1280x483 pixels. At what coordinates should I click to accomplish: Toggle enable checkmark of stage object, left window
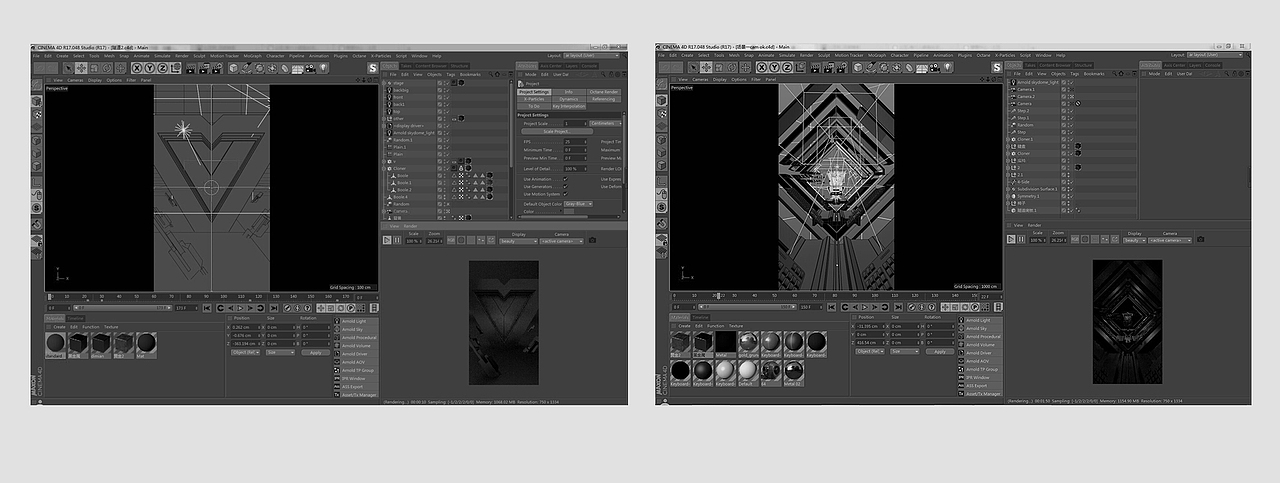(448, 83)
